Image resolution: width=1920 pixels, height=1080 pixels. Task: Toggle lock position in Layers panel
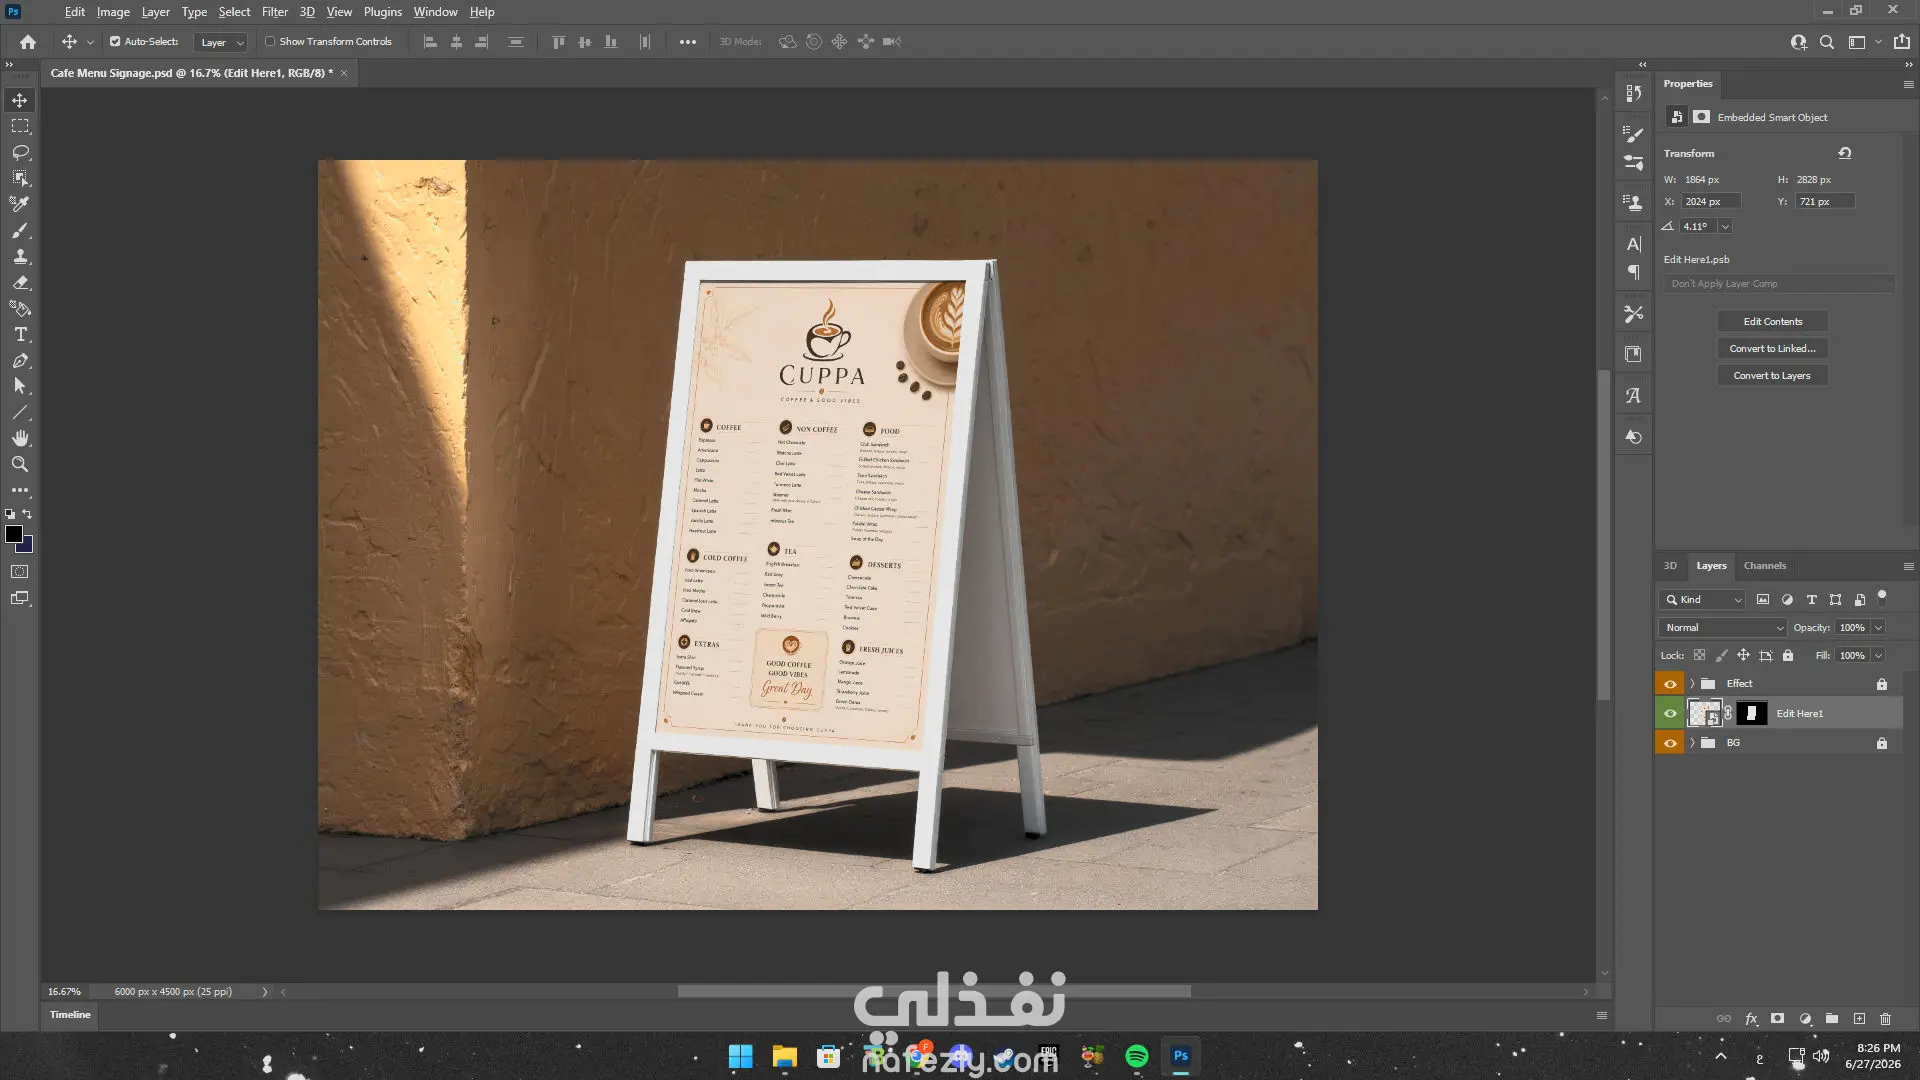[1743, 656]
